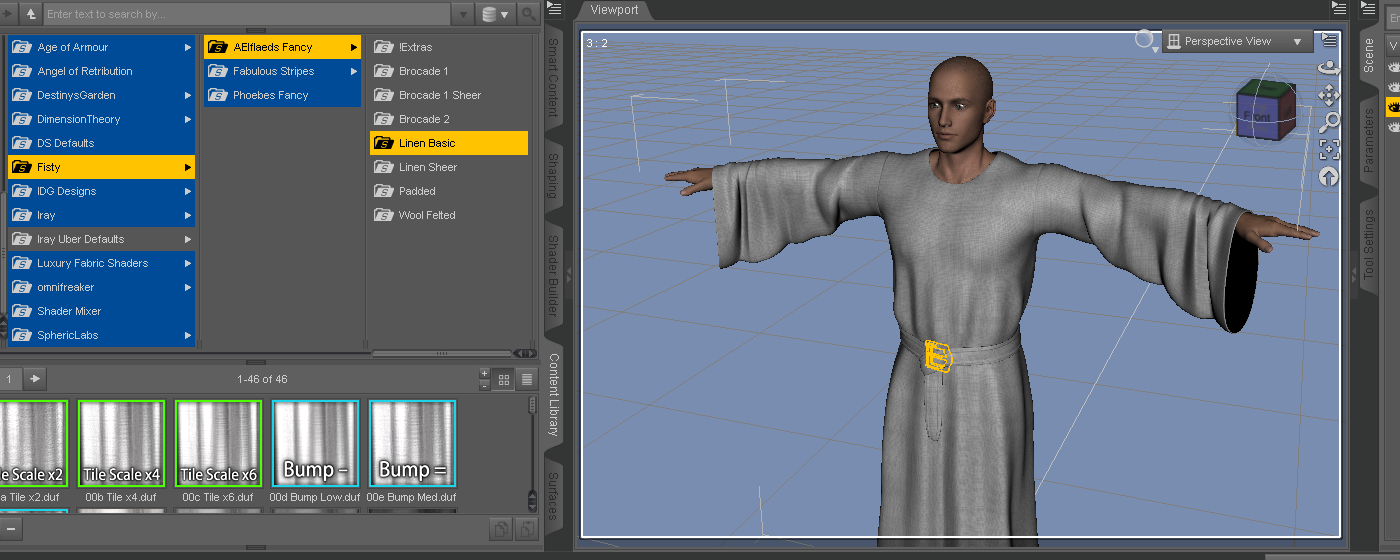Switch to the Scene tab

pos(1368,56)
